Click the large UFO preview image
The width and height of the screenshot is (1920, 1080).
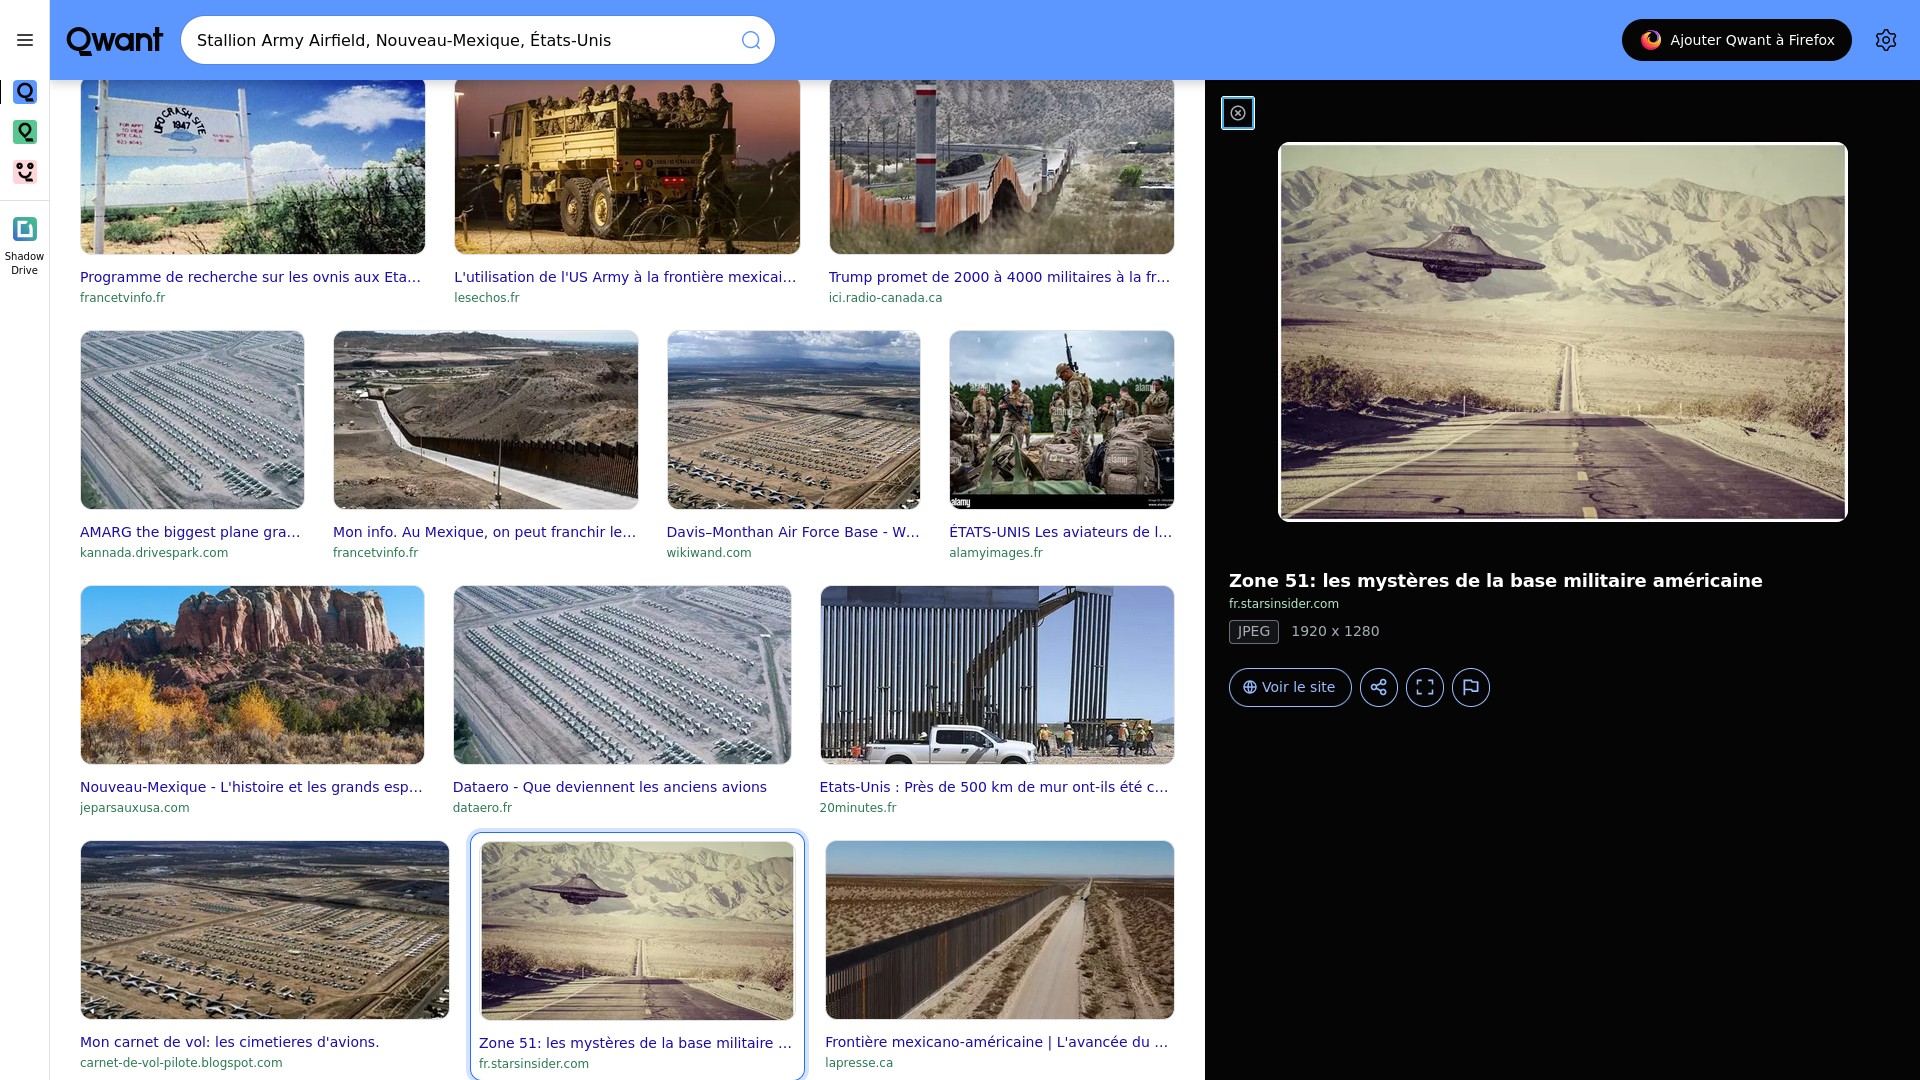click(1562, 332)
